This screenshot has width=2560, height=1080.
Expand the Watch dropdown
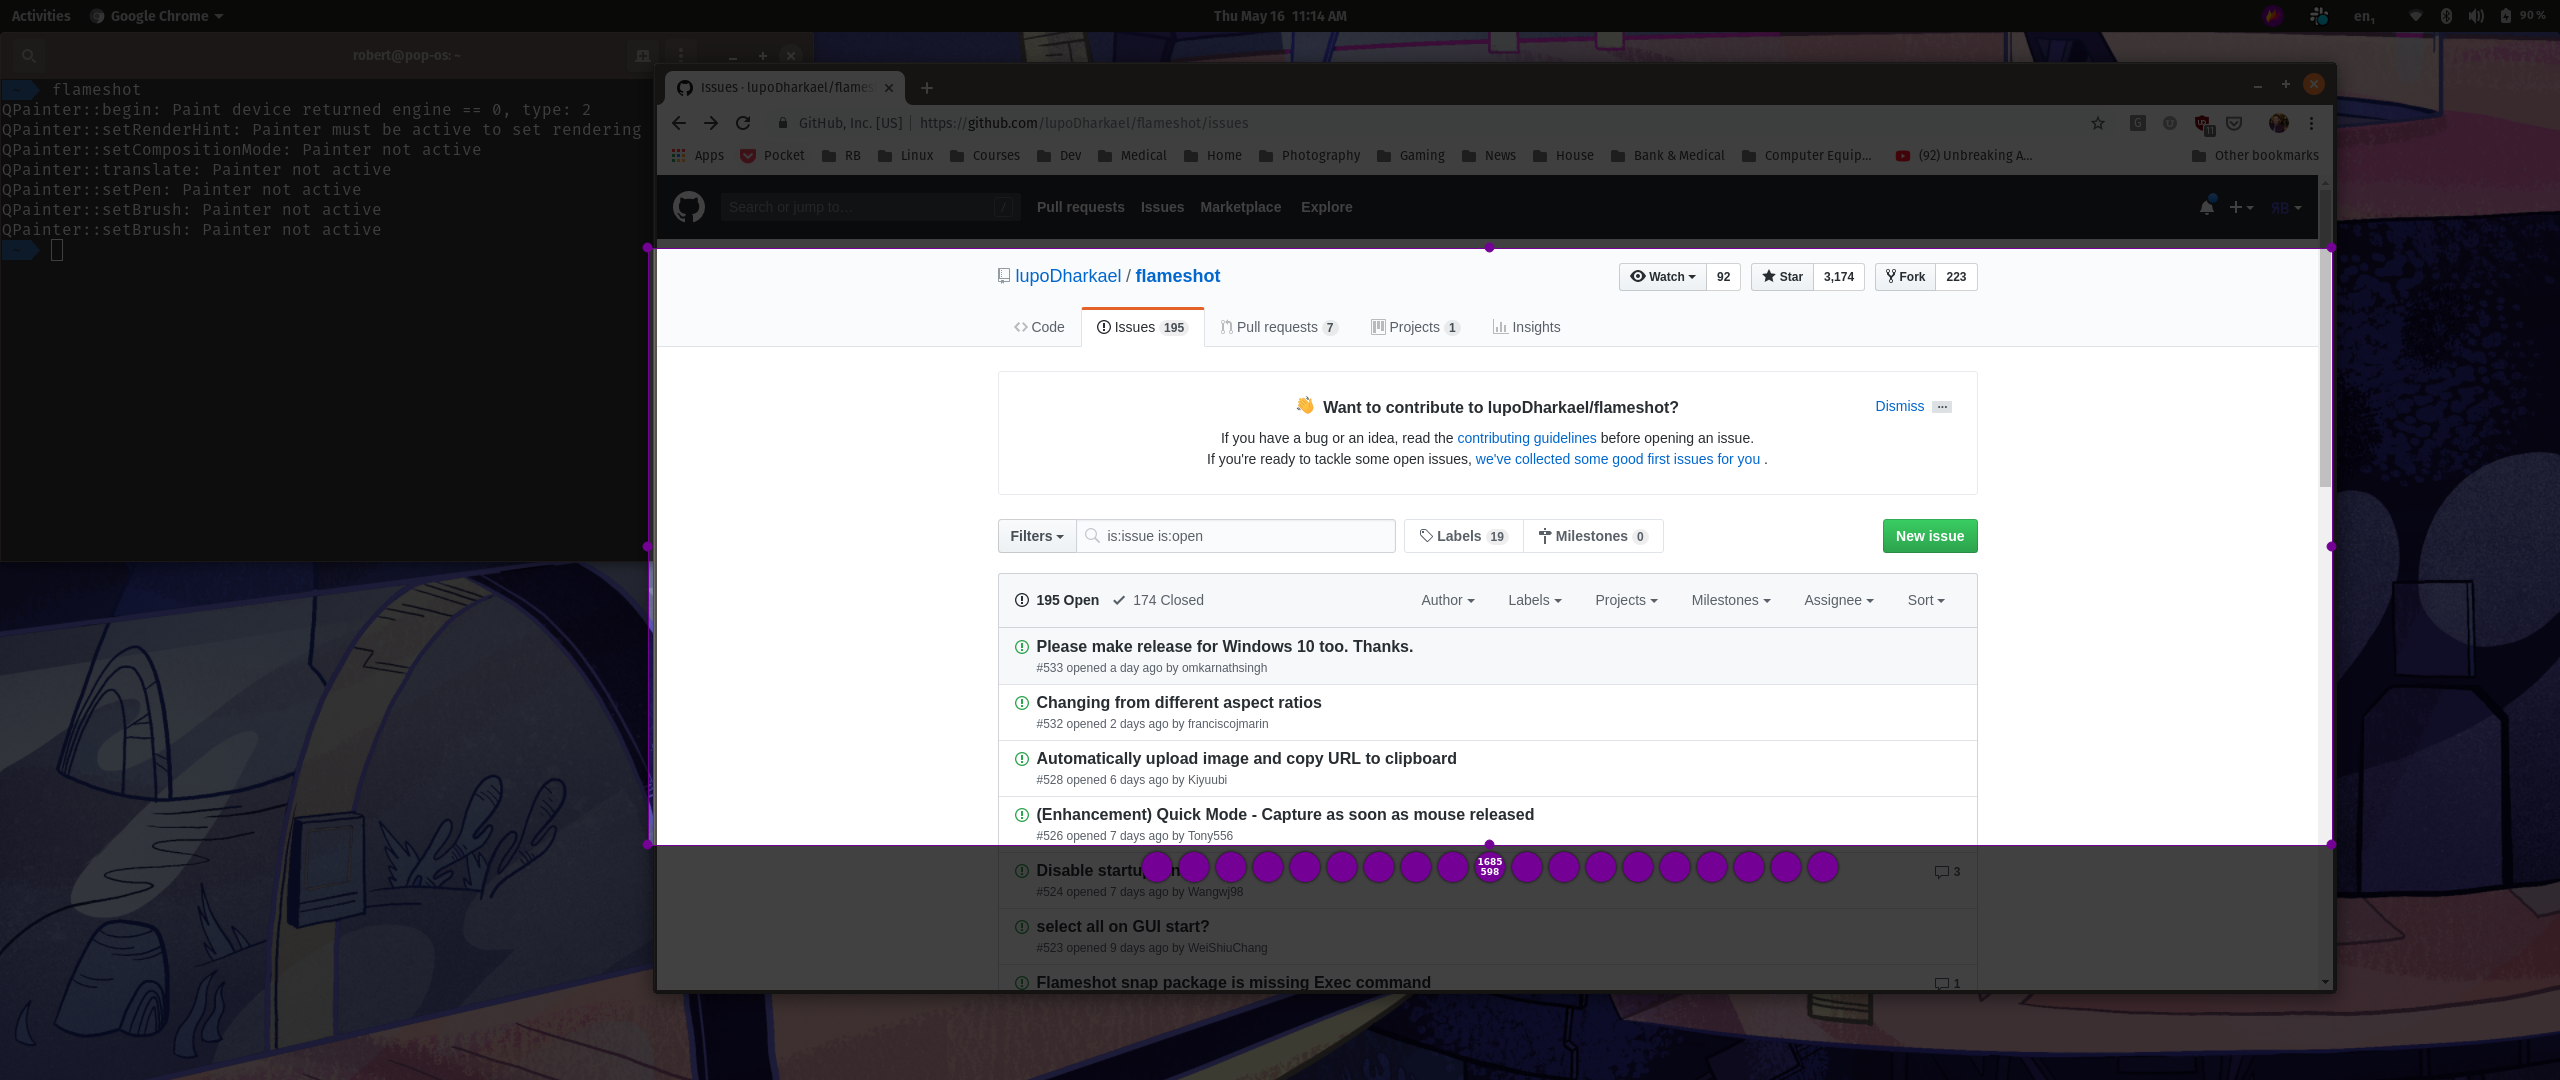pos(1662,277)
